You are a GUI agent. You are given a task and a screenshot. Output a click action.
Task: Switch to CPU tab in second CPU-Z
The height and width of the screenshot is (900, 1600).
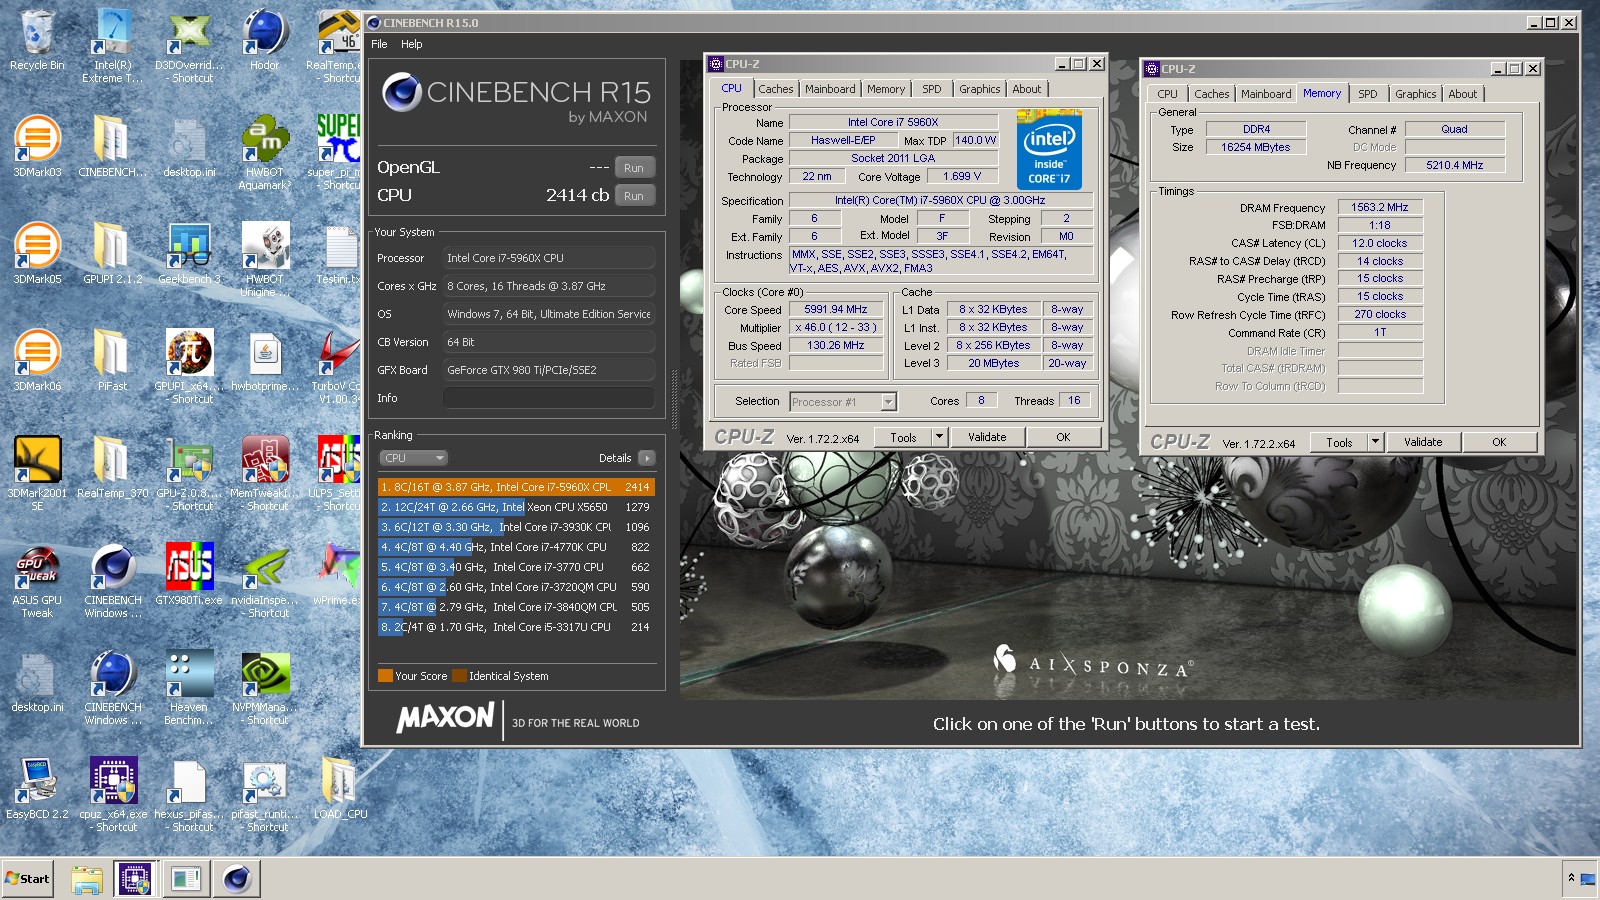coord(1167,94)
